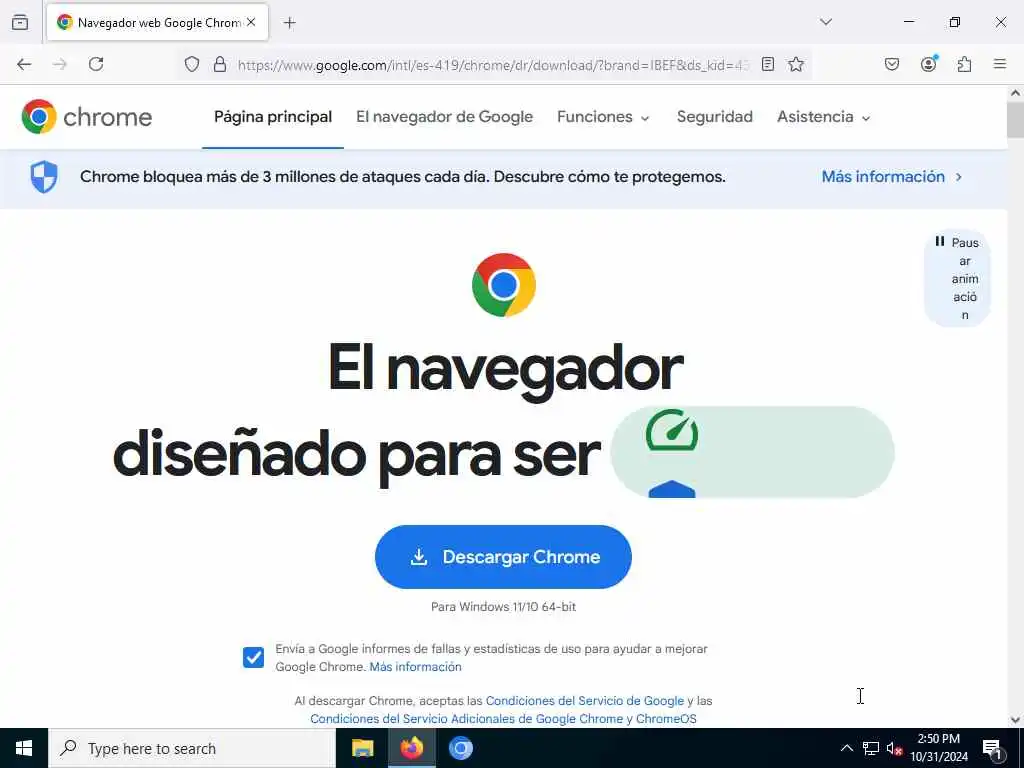Click the Firefox taskbar icon

tap(412, 748)
